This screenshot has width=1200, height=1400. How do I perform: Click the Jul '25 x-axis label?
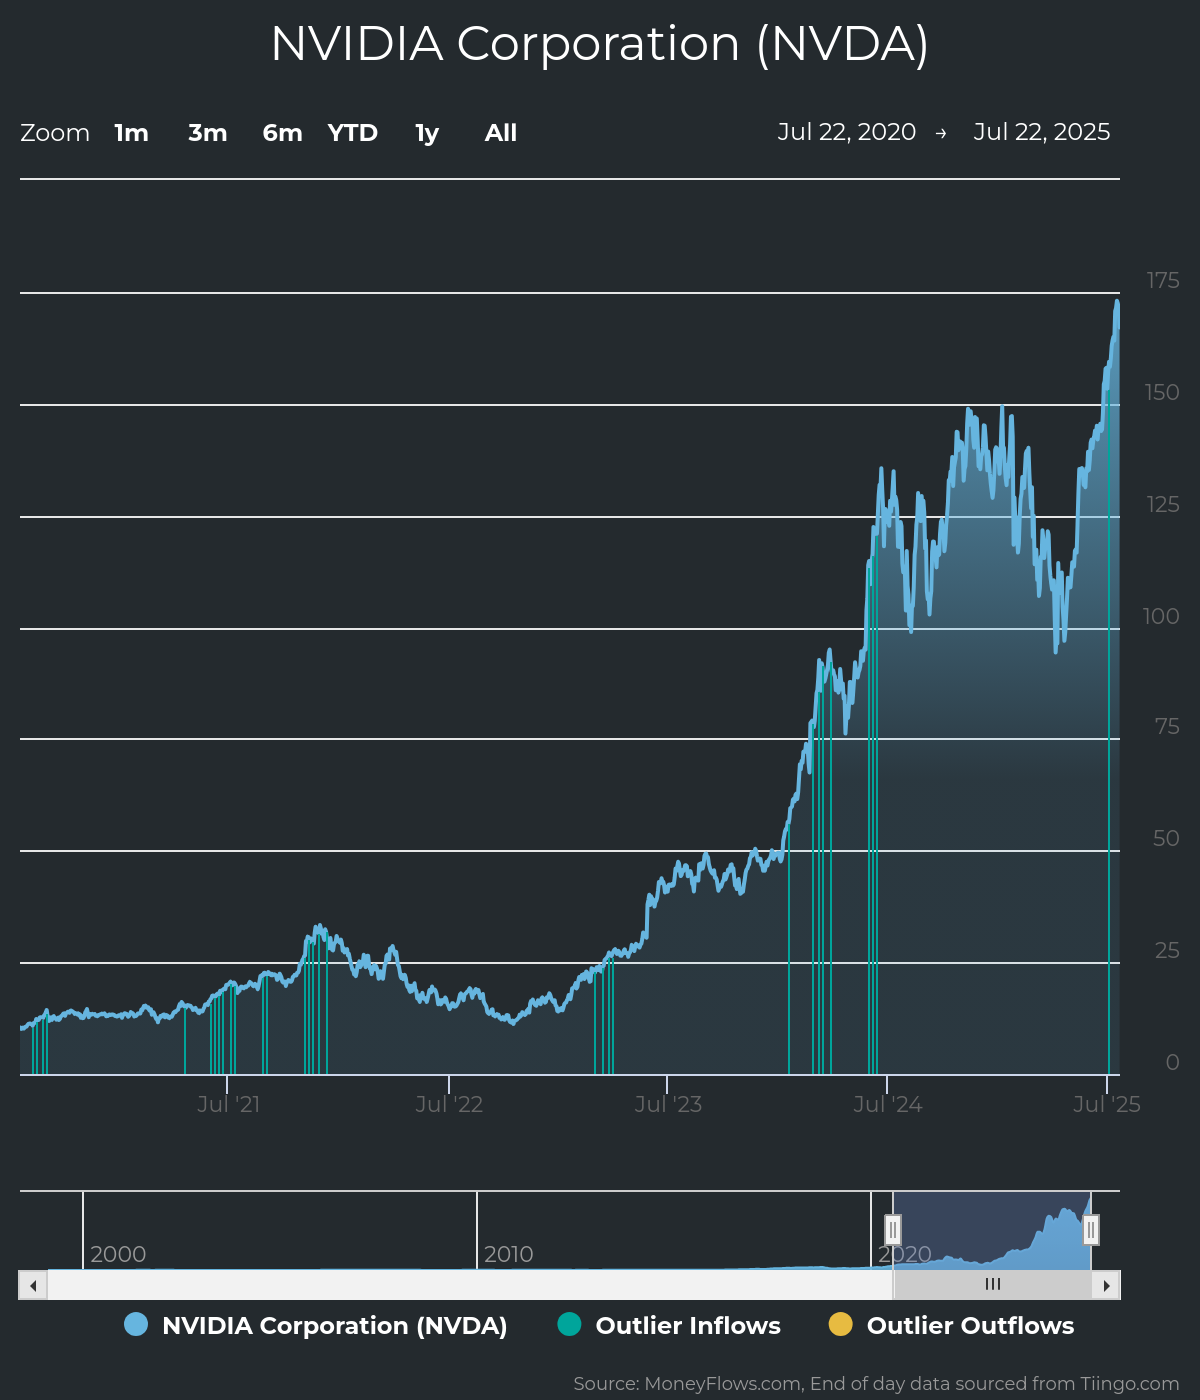click(x=1107, y=1104)
